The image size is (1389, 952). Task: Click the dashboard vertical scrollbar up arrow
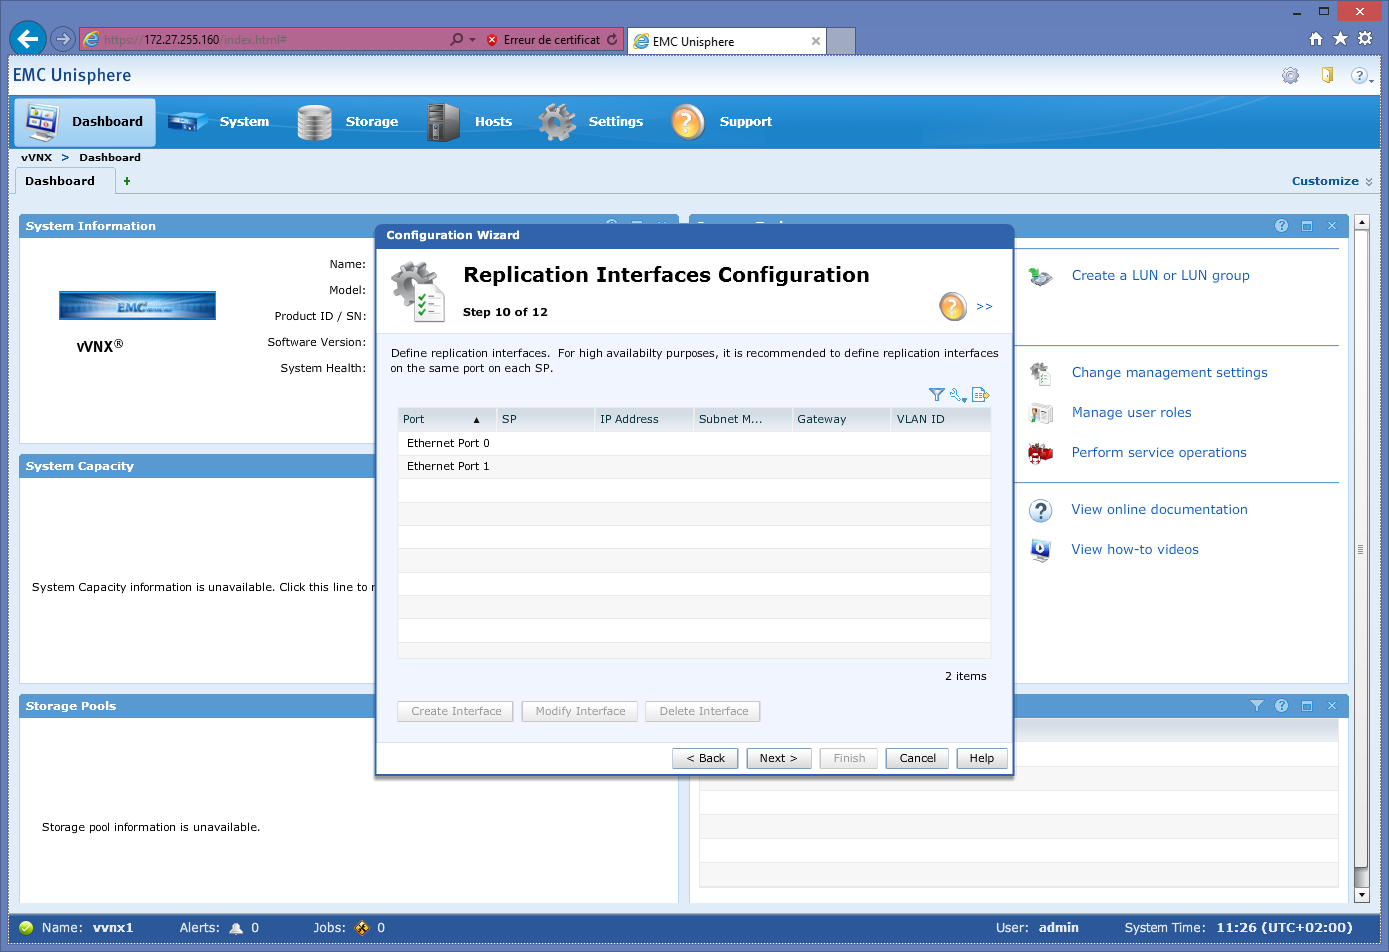(1361, 221)
